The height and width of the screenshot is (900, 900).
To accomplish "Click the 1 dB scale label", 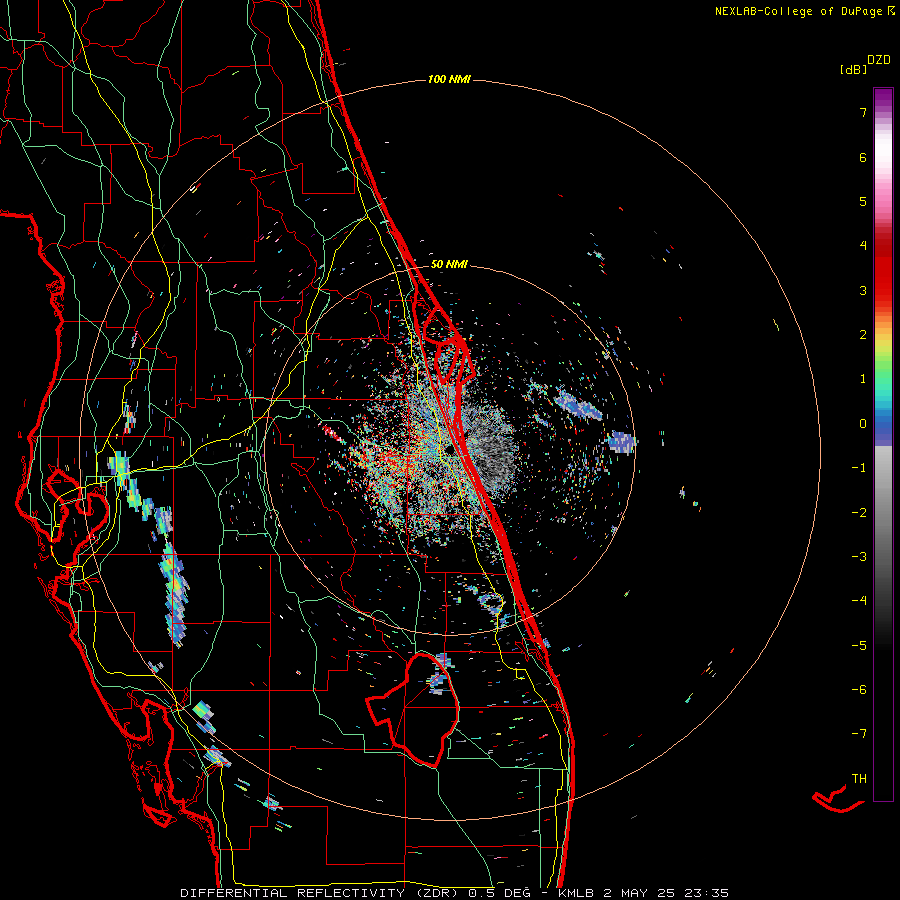I will [x=863, y=379].
